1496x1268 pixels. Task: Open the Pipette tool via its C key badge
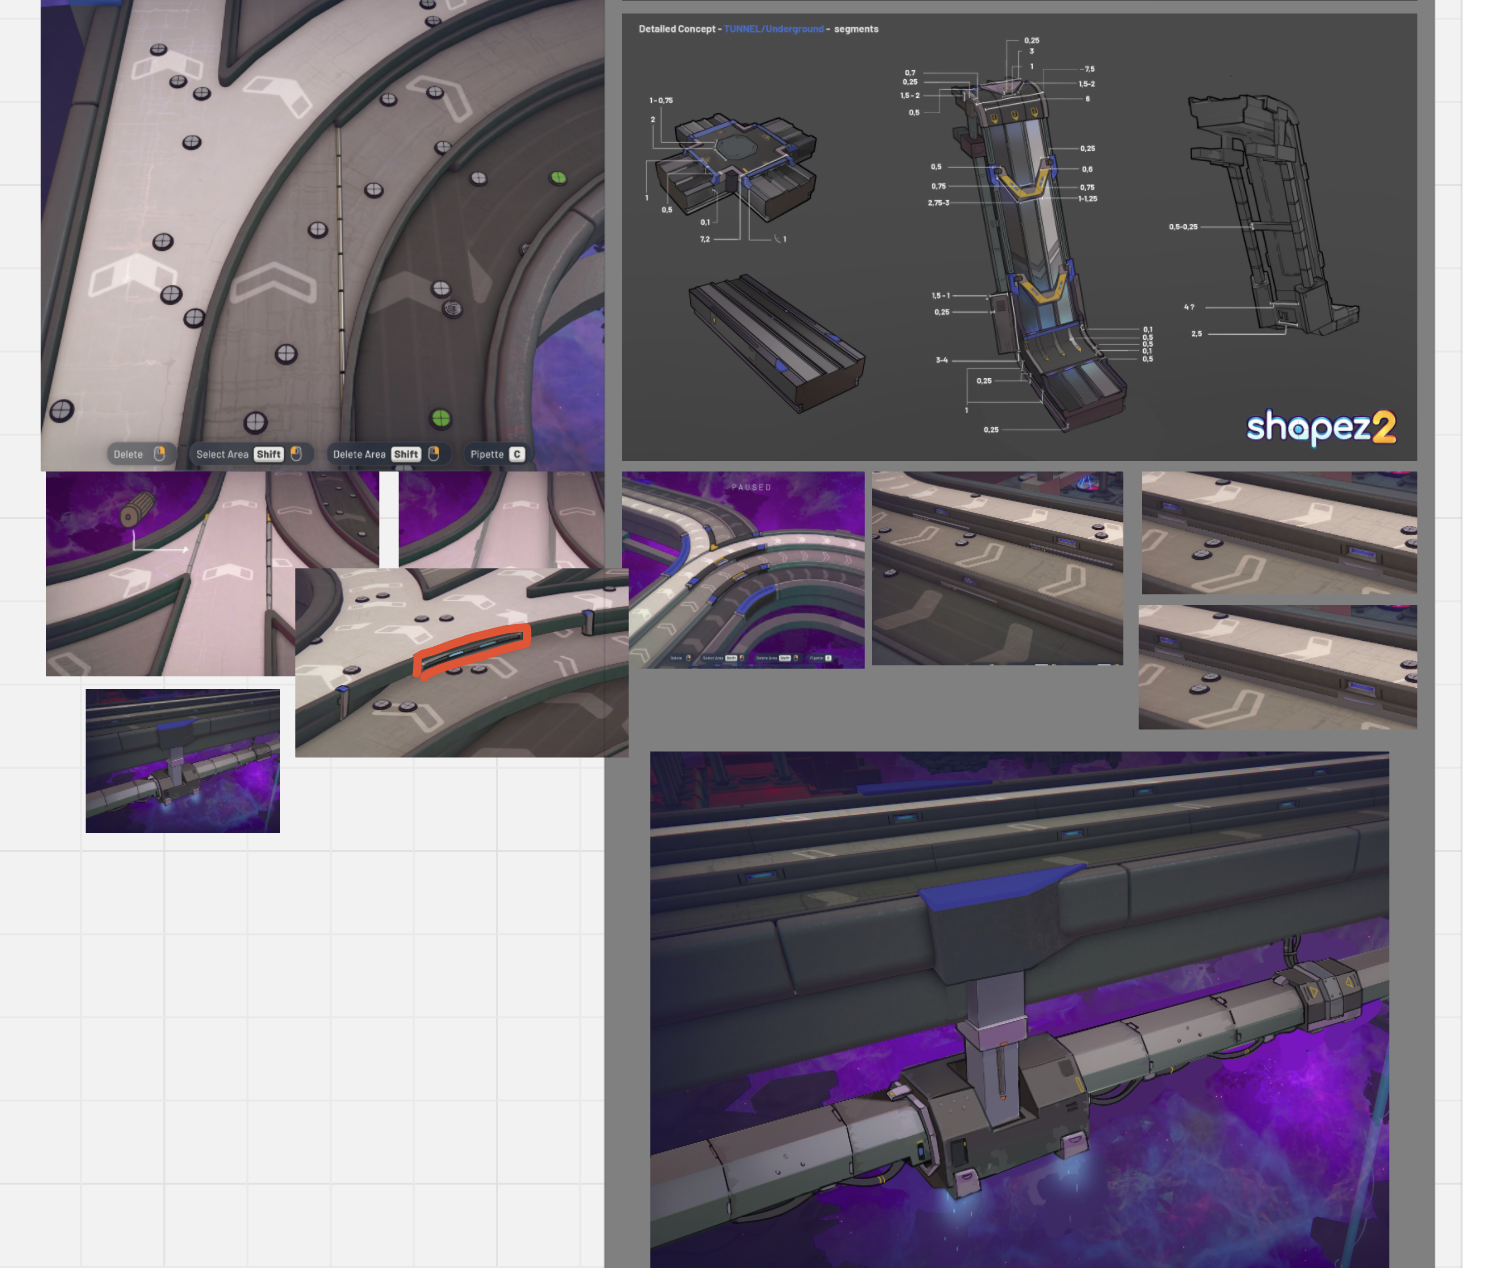516,453
